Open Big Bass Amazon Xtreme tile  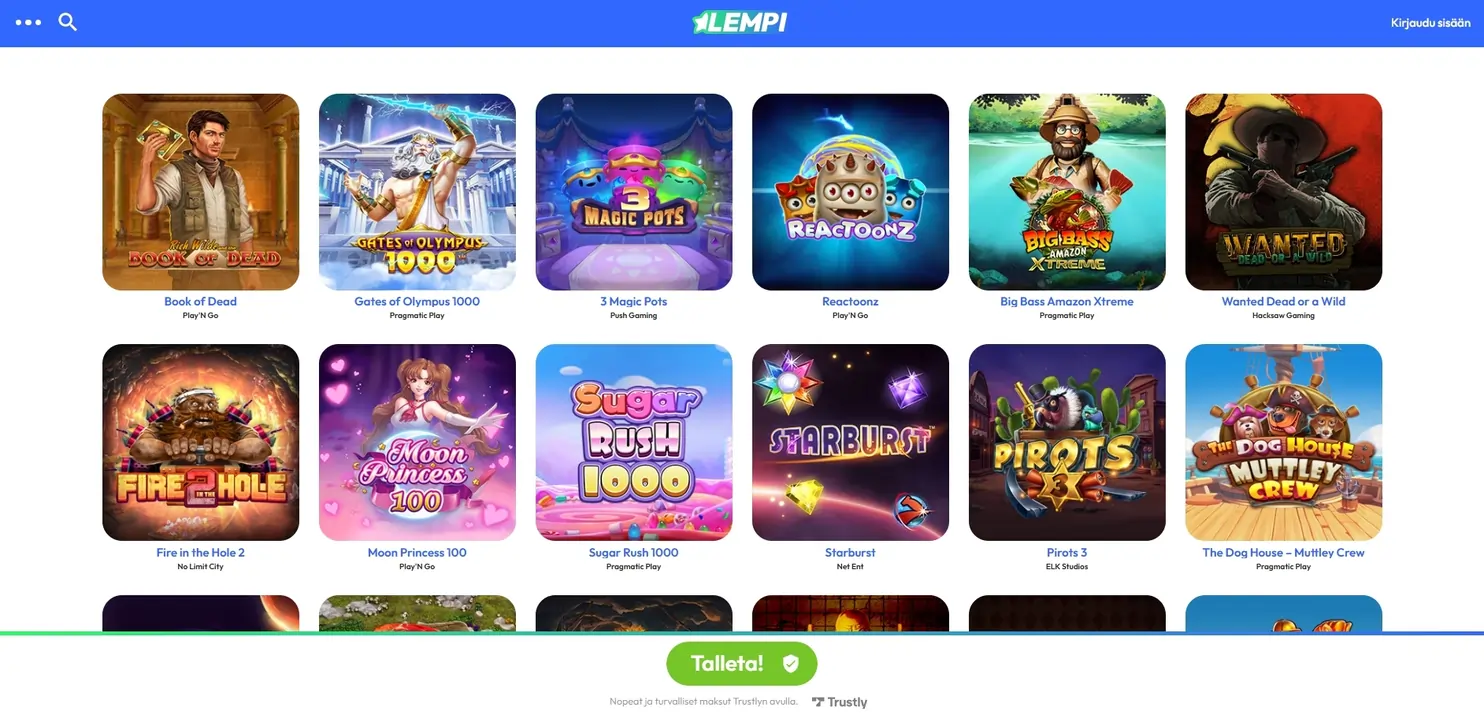coord(1067,192)
